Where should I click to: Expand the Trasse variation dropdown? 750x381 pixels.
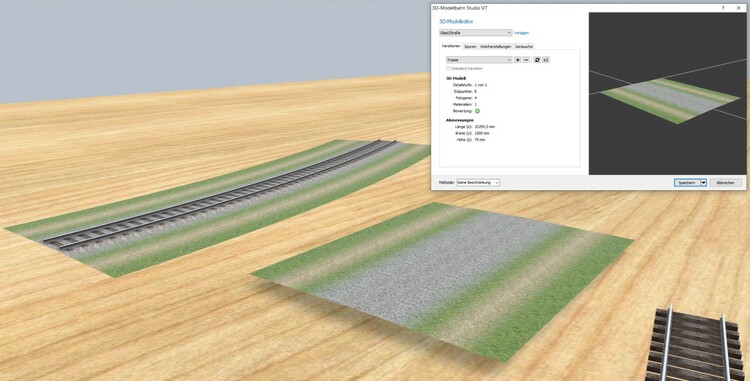[479, 60]
